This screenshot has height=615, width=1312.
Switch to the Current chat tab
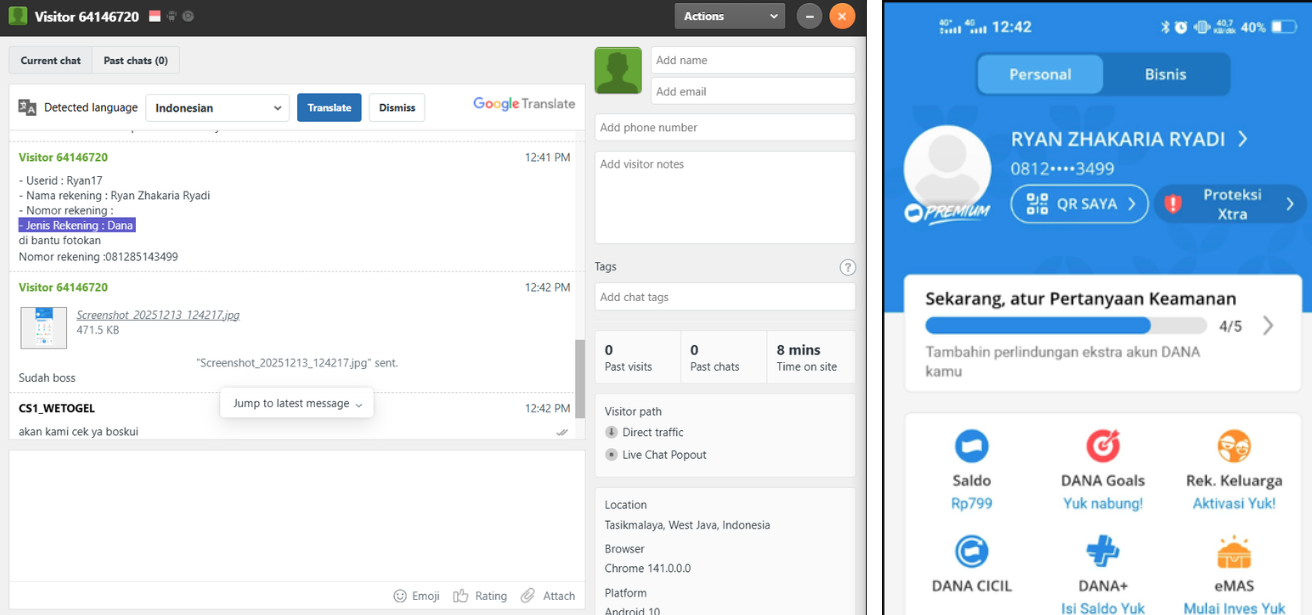(x=51, y=60)
